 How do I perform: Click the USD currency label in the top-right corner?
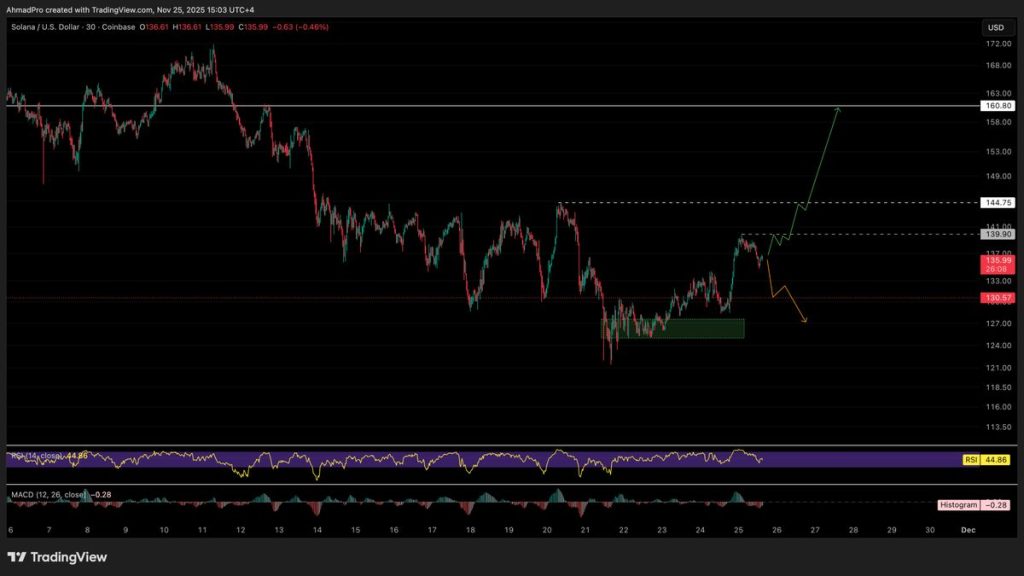(994, 27)
